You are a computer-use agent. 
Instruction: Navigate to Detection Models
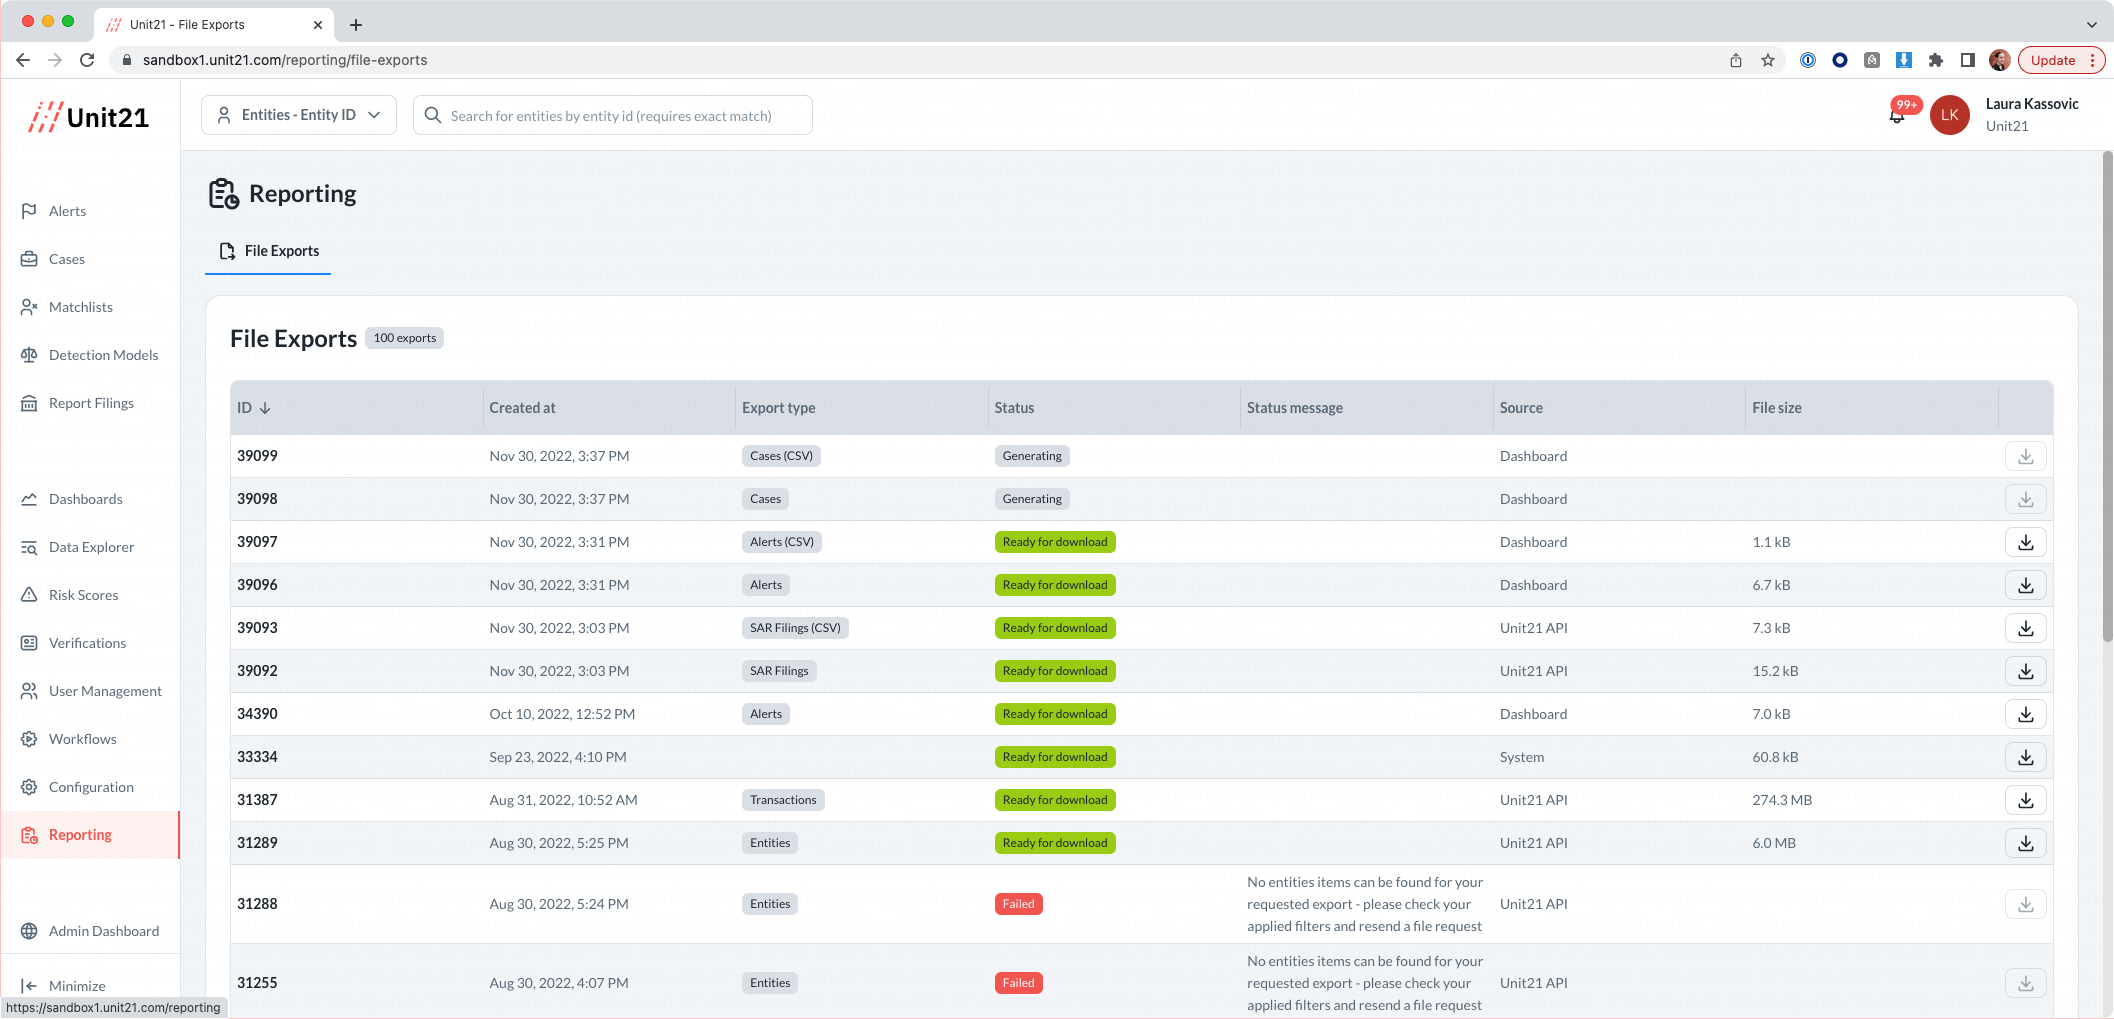click(103, 355)
